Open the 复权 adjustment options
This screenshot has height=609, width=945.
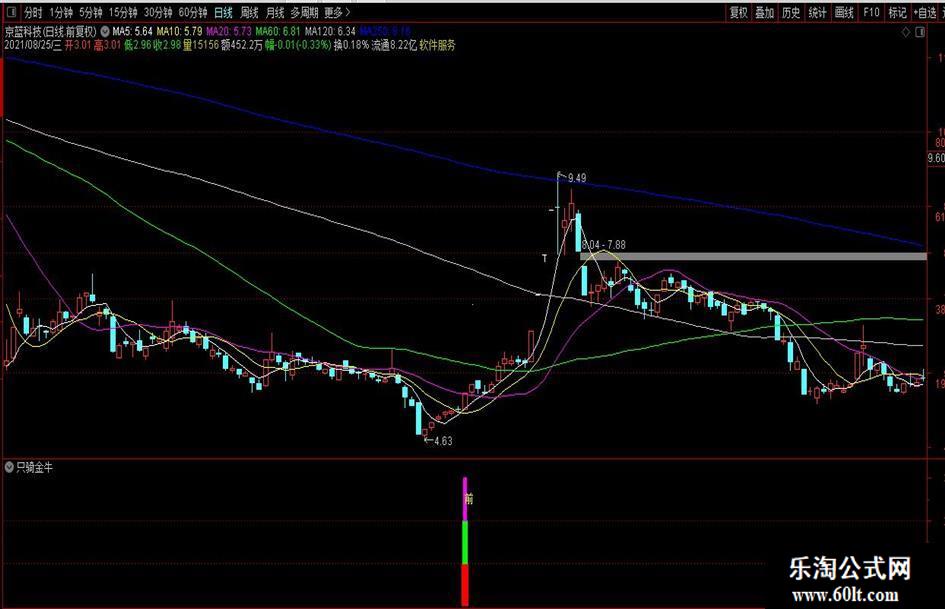[739, 12]
